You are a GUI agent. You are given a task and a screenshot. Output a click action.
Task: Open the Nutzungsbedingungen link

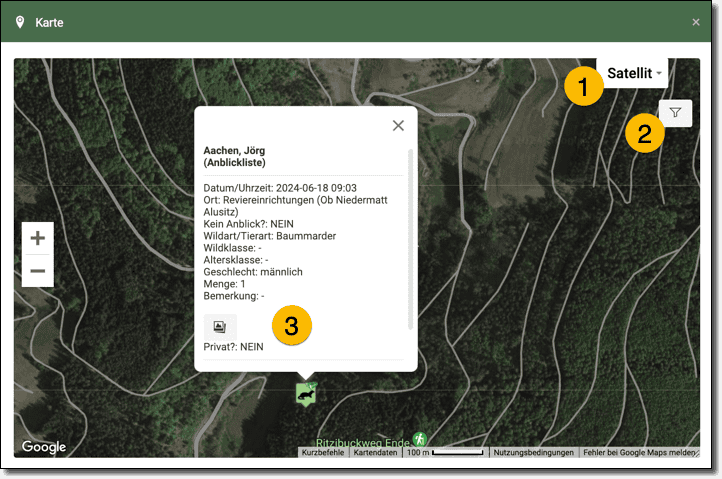coord(534,453)
